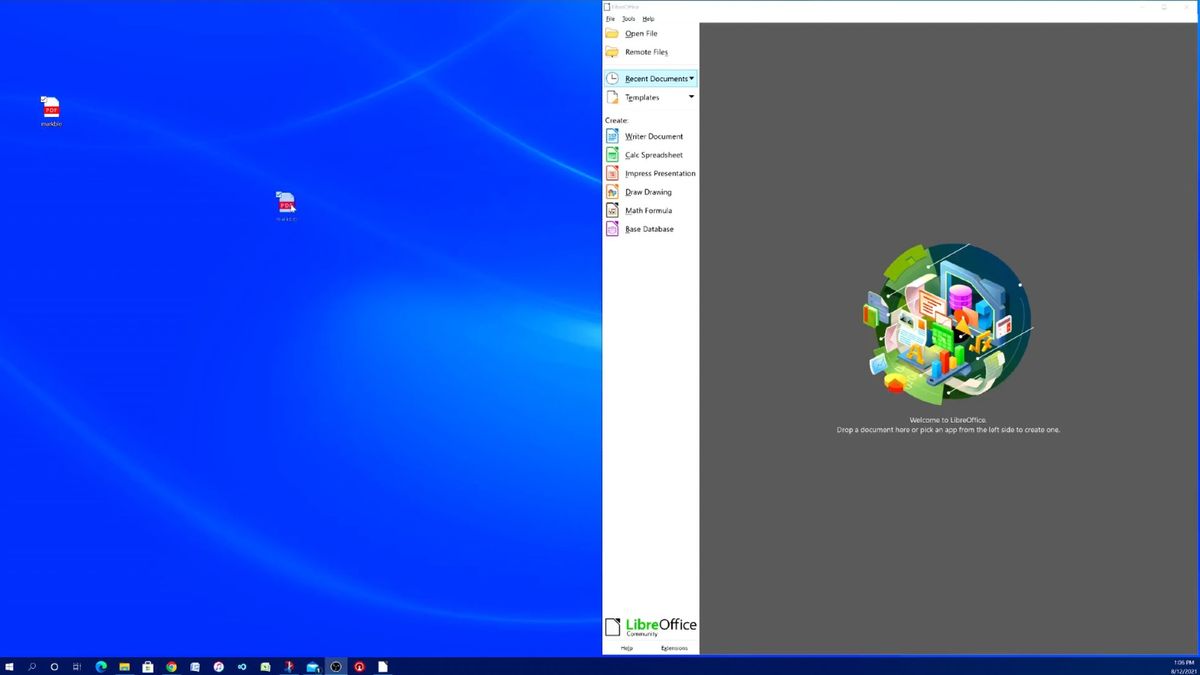This screenshot has height=675, width=1200.
Task: Open the Help menu
Action: point(647,18)
